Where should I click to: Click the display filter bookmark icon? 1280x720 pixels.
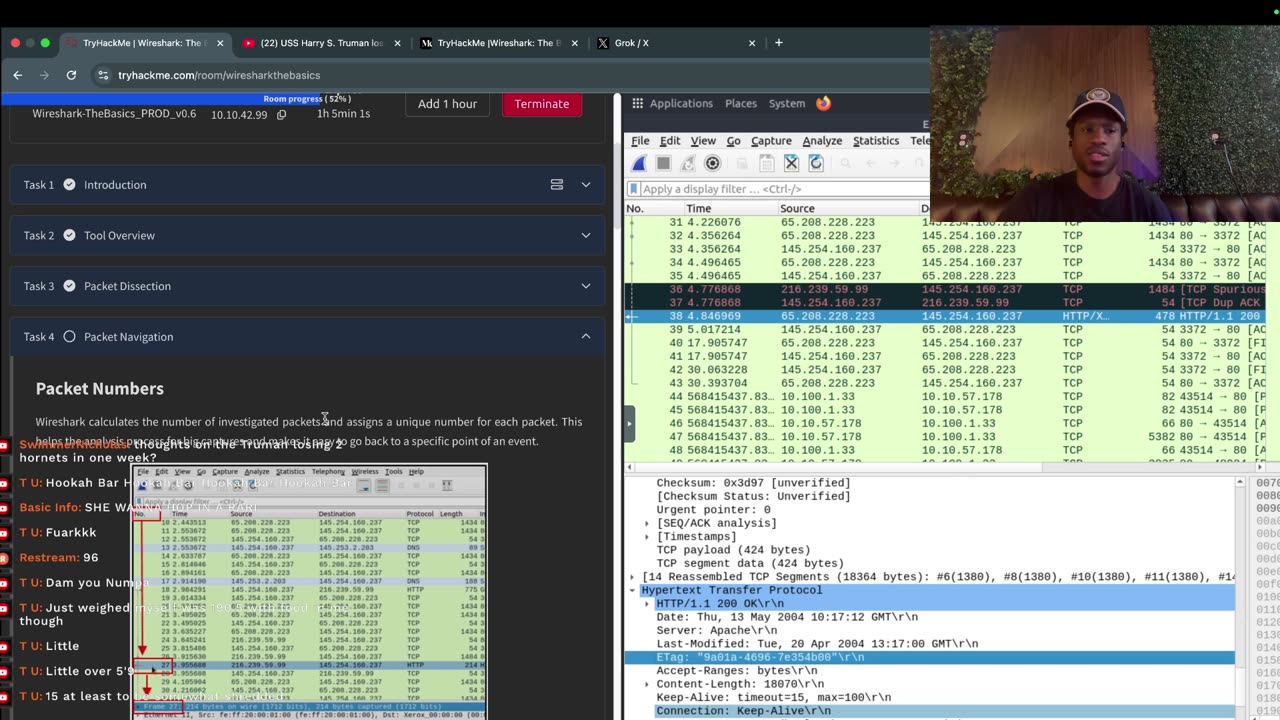[634, 189]
